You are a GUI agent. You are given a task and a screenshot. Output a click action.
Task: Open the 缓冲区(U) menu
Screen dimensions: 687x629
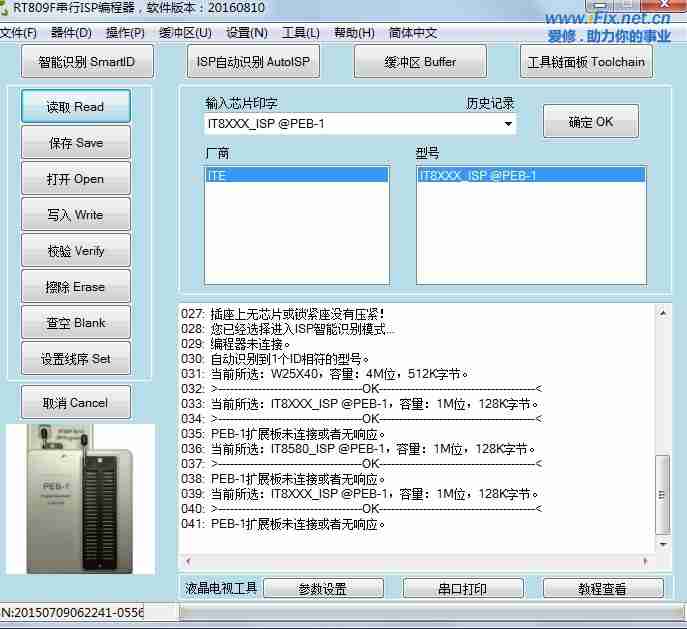[x=185, y=33]
